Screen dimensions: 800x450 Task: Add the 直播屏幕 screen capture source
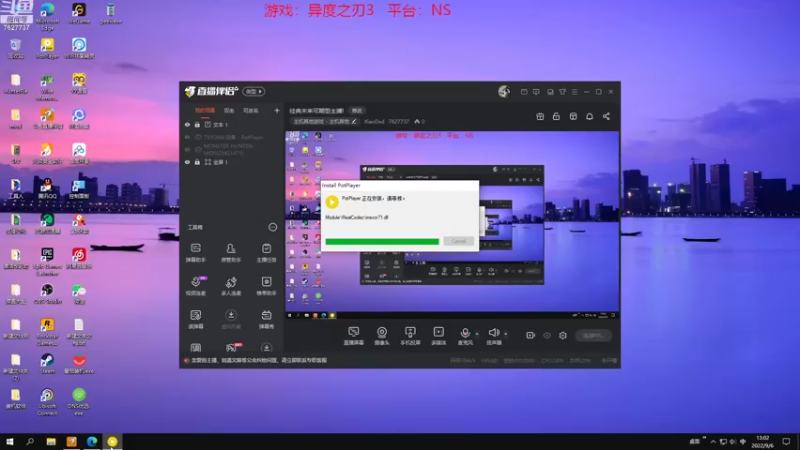(354, 336)
